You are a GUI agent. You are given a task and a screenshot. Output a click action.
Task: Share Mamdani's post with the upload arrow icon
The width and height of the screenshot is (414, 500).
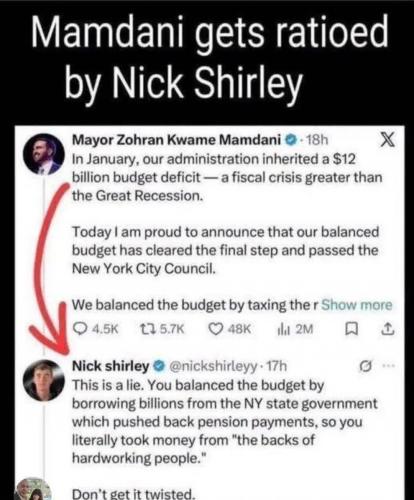(x=388, y=329)
